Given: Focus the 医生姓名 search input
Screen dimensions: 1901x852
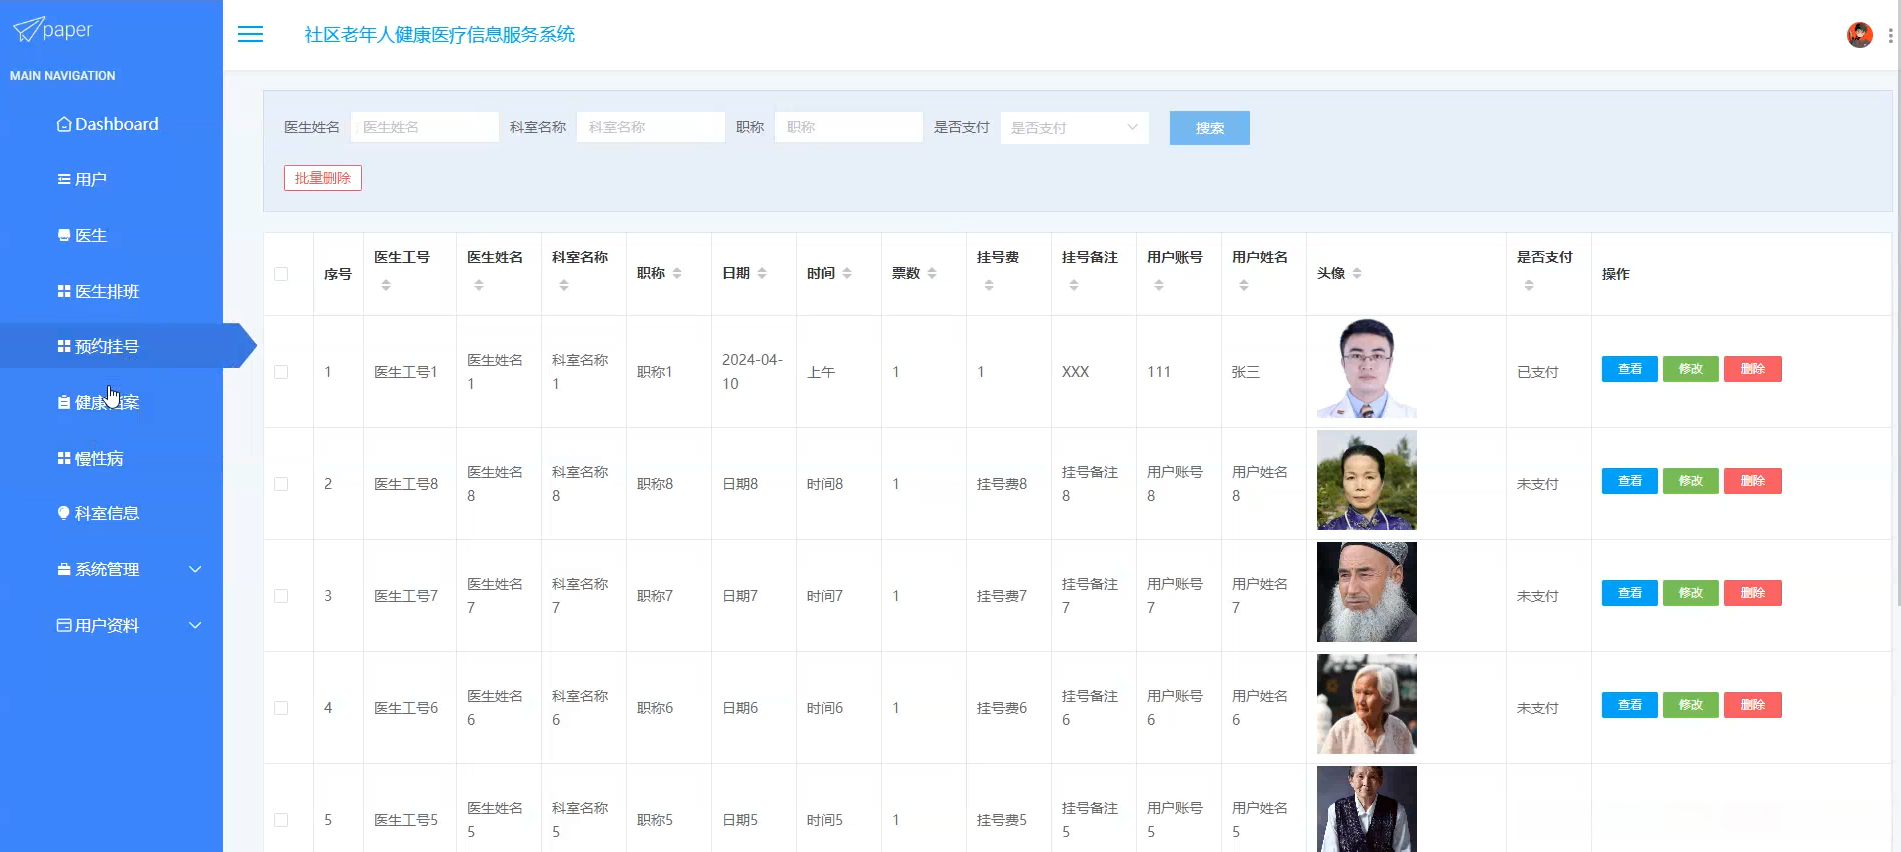Looking at the screenshot, I should tap(425, 127).
